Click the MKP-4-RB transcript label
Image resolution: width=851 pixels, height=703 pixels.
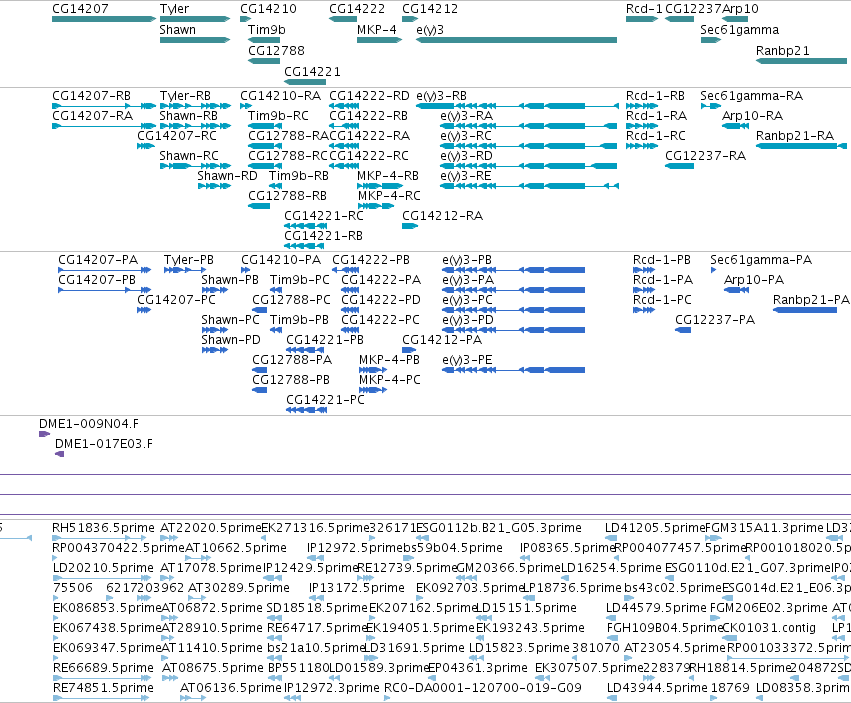(388, 176)
